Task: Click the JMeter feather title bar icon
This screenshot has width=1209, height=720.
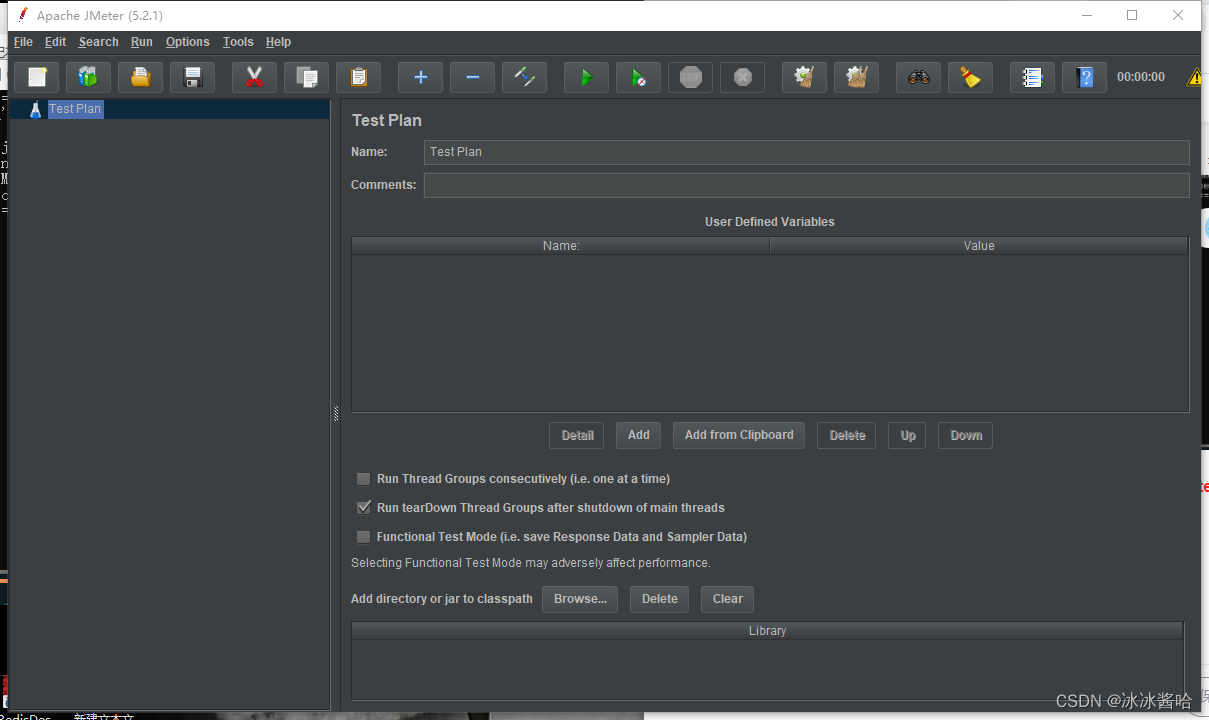Action: [22, 15]
